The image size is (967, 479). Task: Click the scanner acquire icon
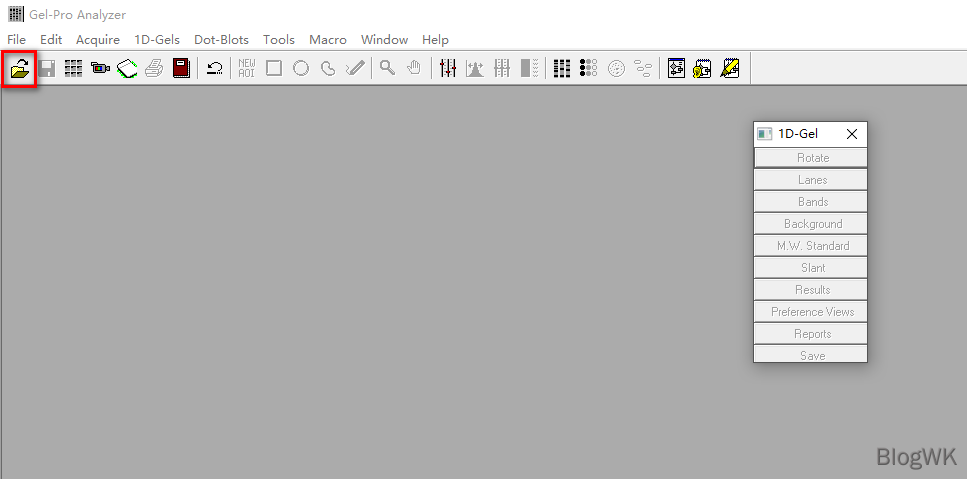click(127, 68)
